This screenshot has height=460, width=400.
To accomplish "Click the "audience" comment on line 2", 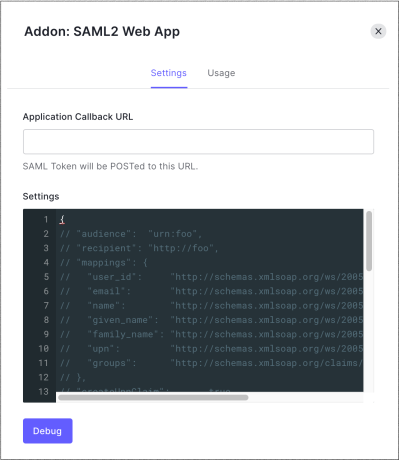I will 131,234.
